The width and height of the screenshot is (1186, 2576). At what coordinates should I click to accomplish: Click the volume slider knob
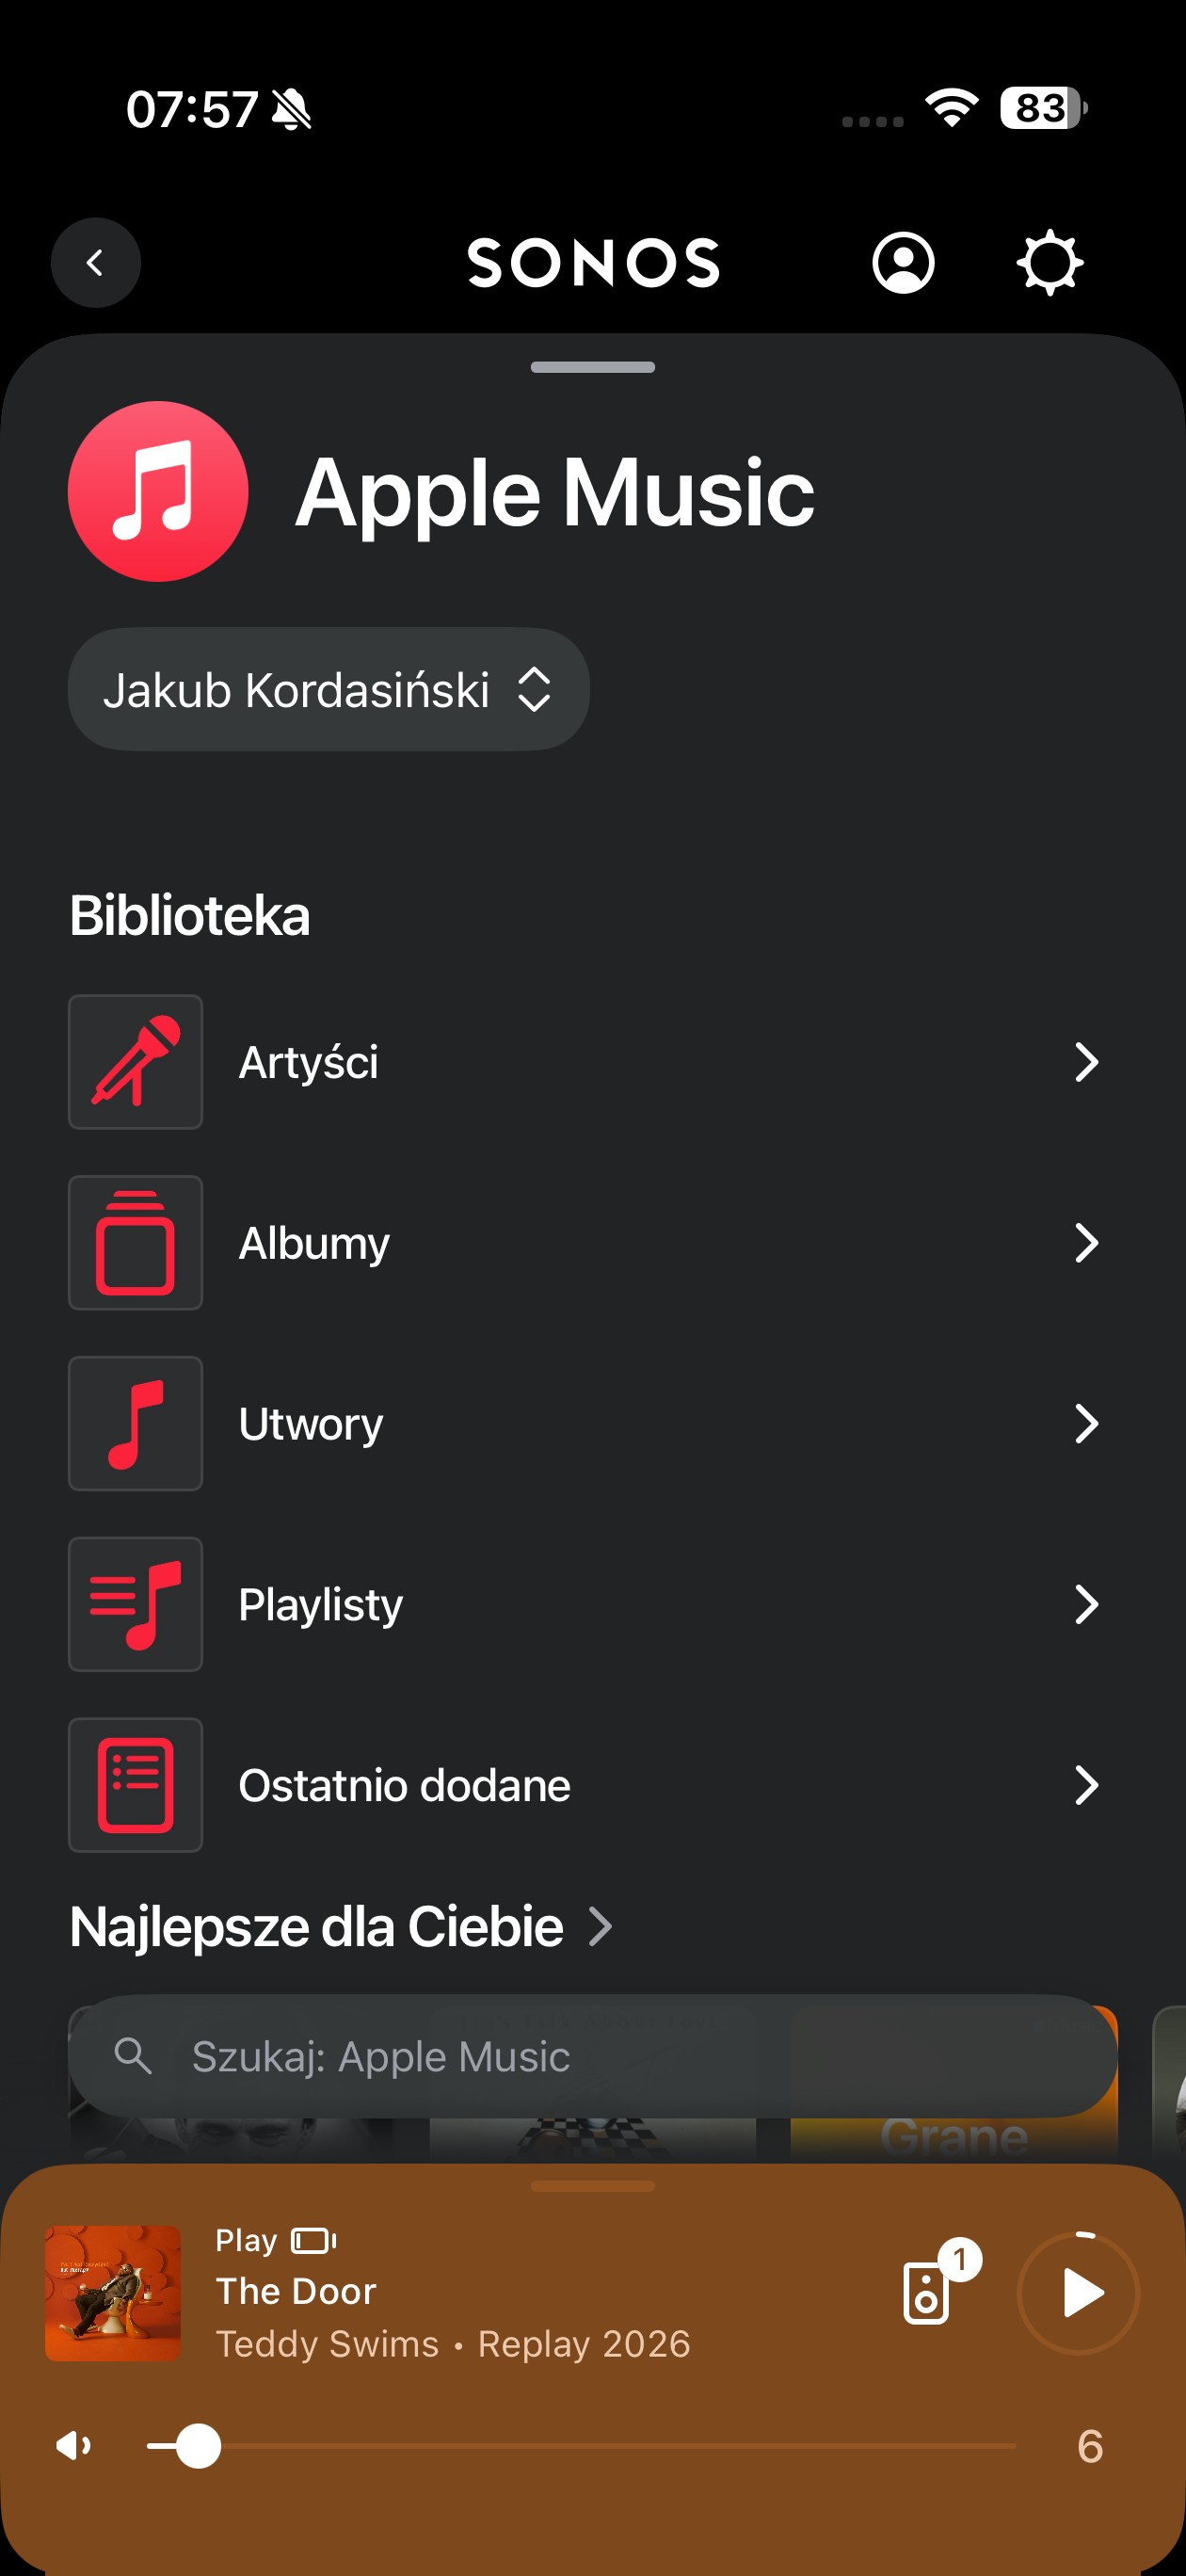(x=199, y=2447)
